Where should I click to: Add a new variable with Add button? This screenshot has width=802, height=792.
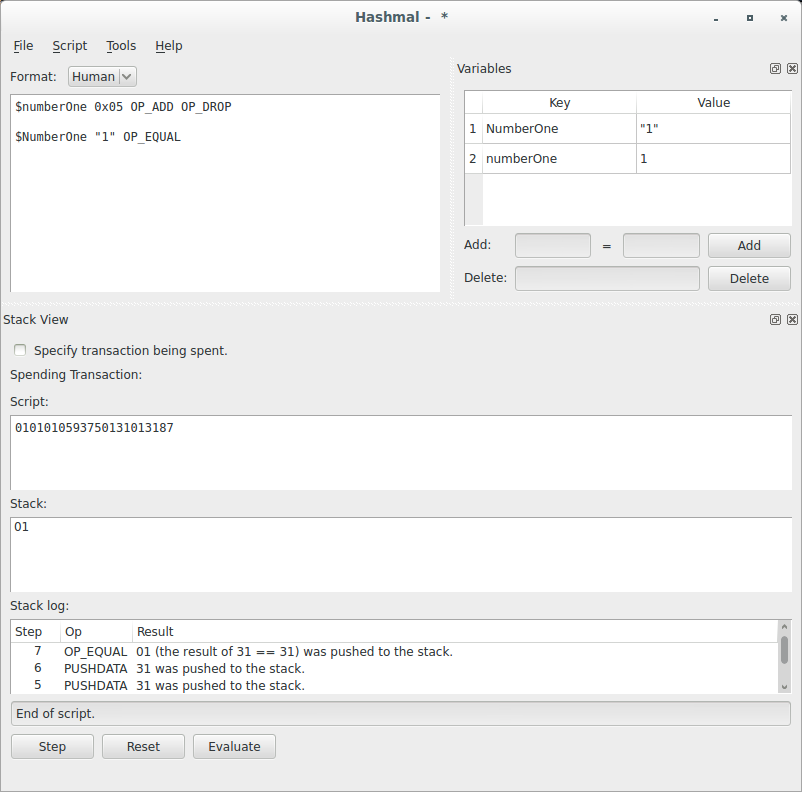(748, 245)
